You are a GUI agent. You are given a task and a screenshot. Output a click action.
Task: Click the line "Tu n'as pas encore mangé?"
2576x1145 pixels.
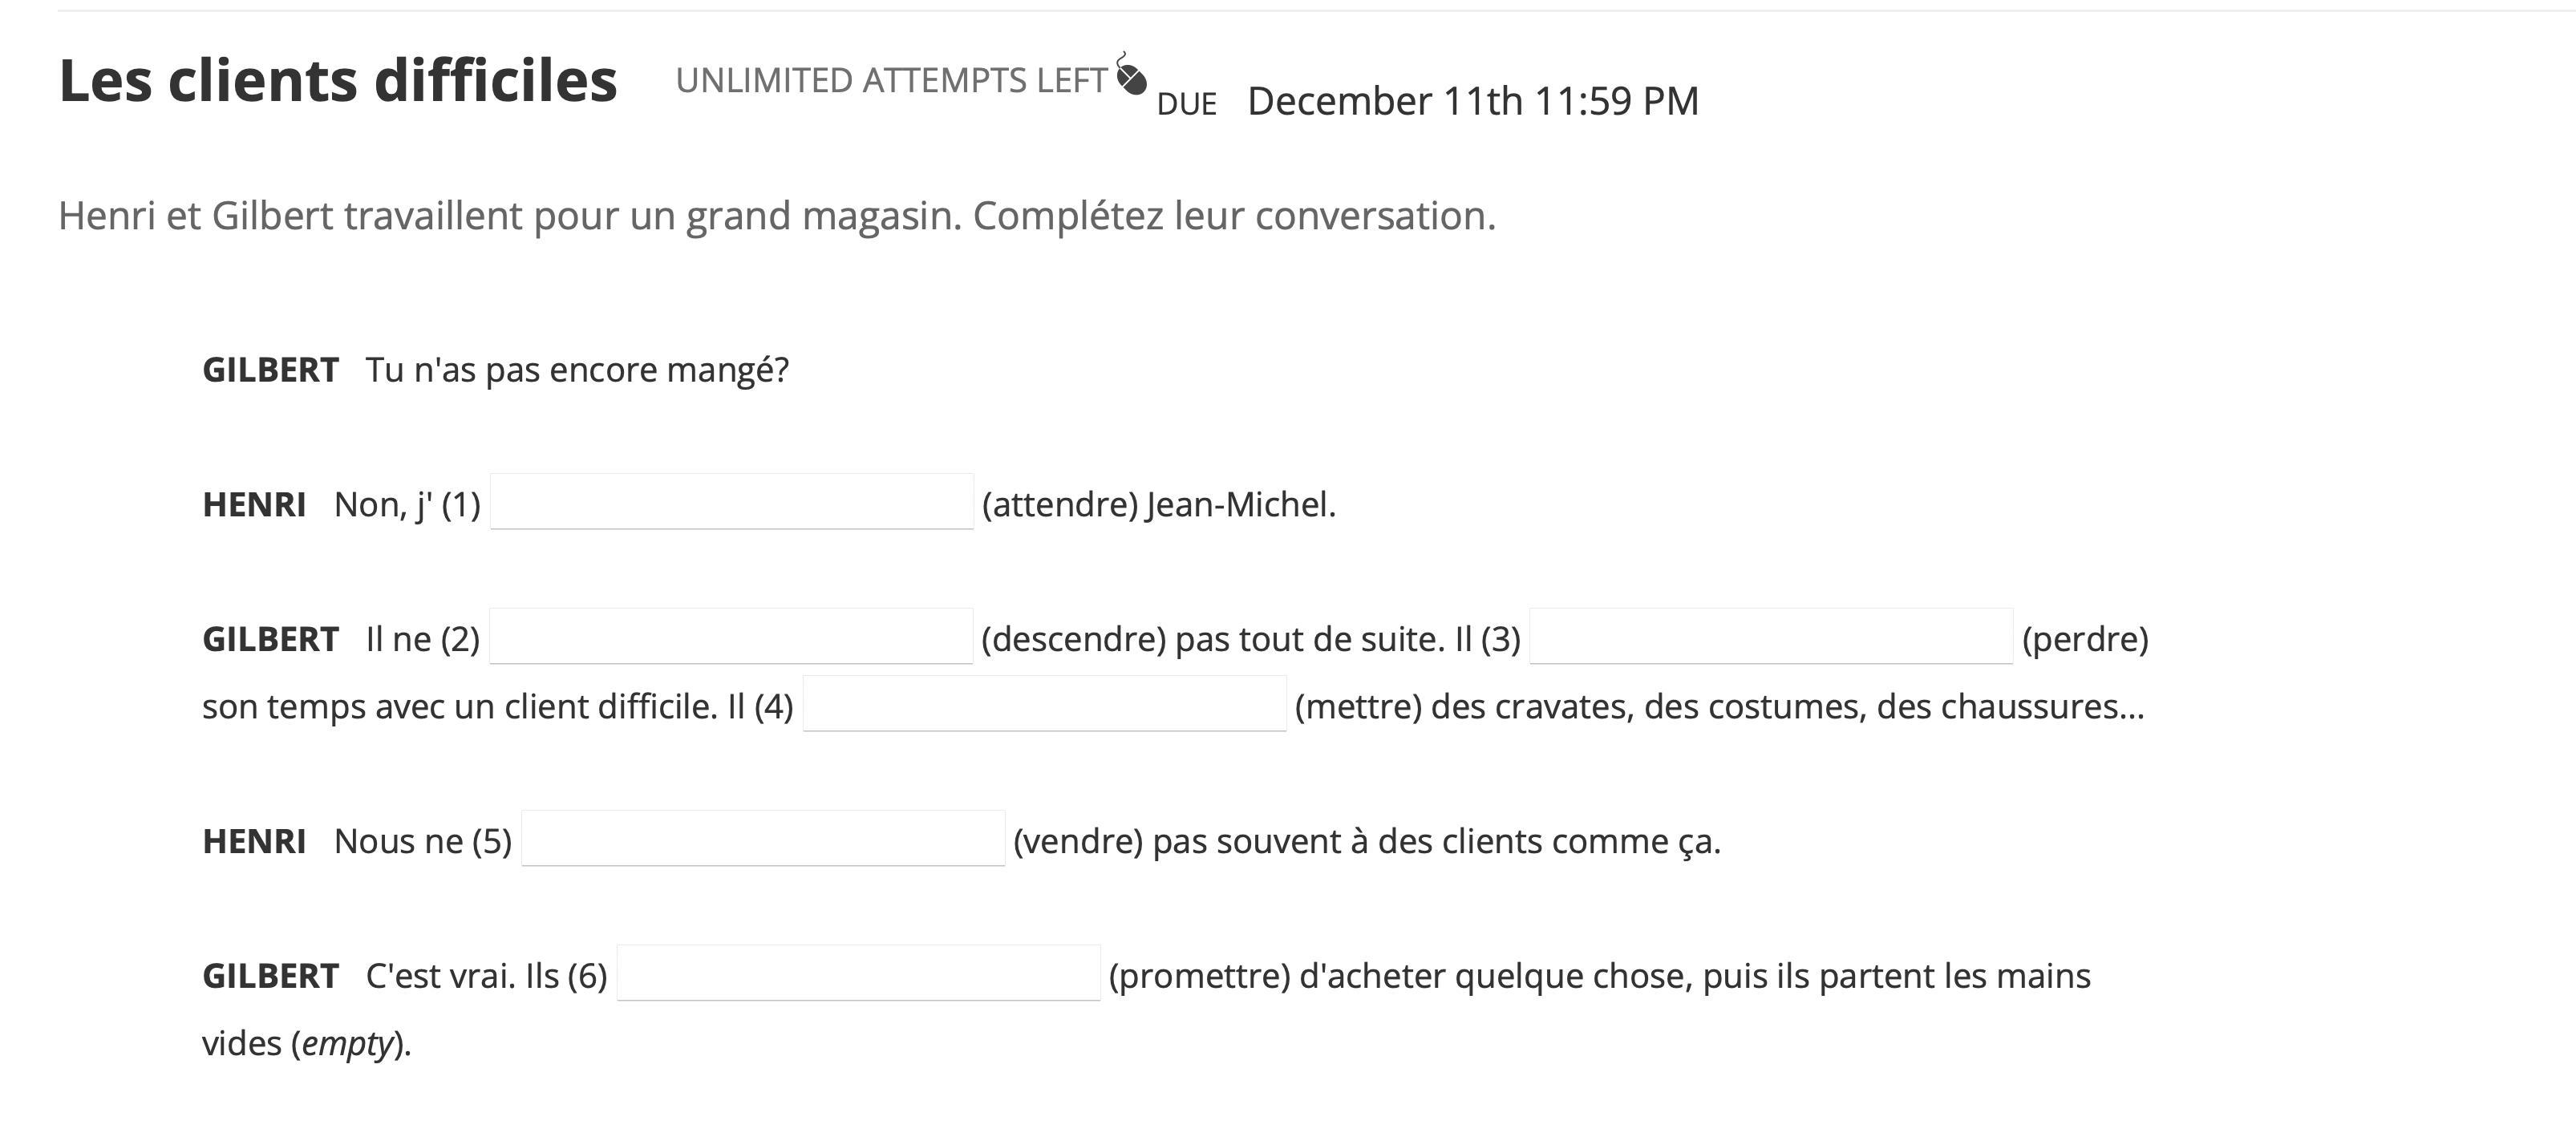click(577, 370)
